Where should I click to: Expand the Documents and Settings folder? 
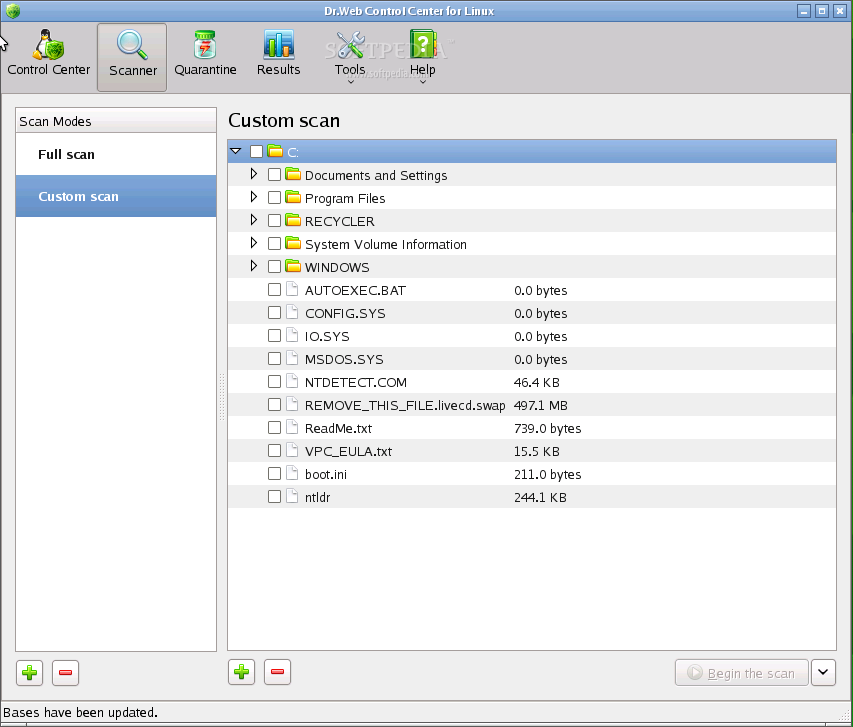point(254,174)
